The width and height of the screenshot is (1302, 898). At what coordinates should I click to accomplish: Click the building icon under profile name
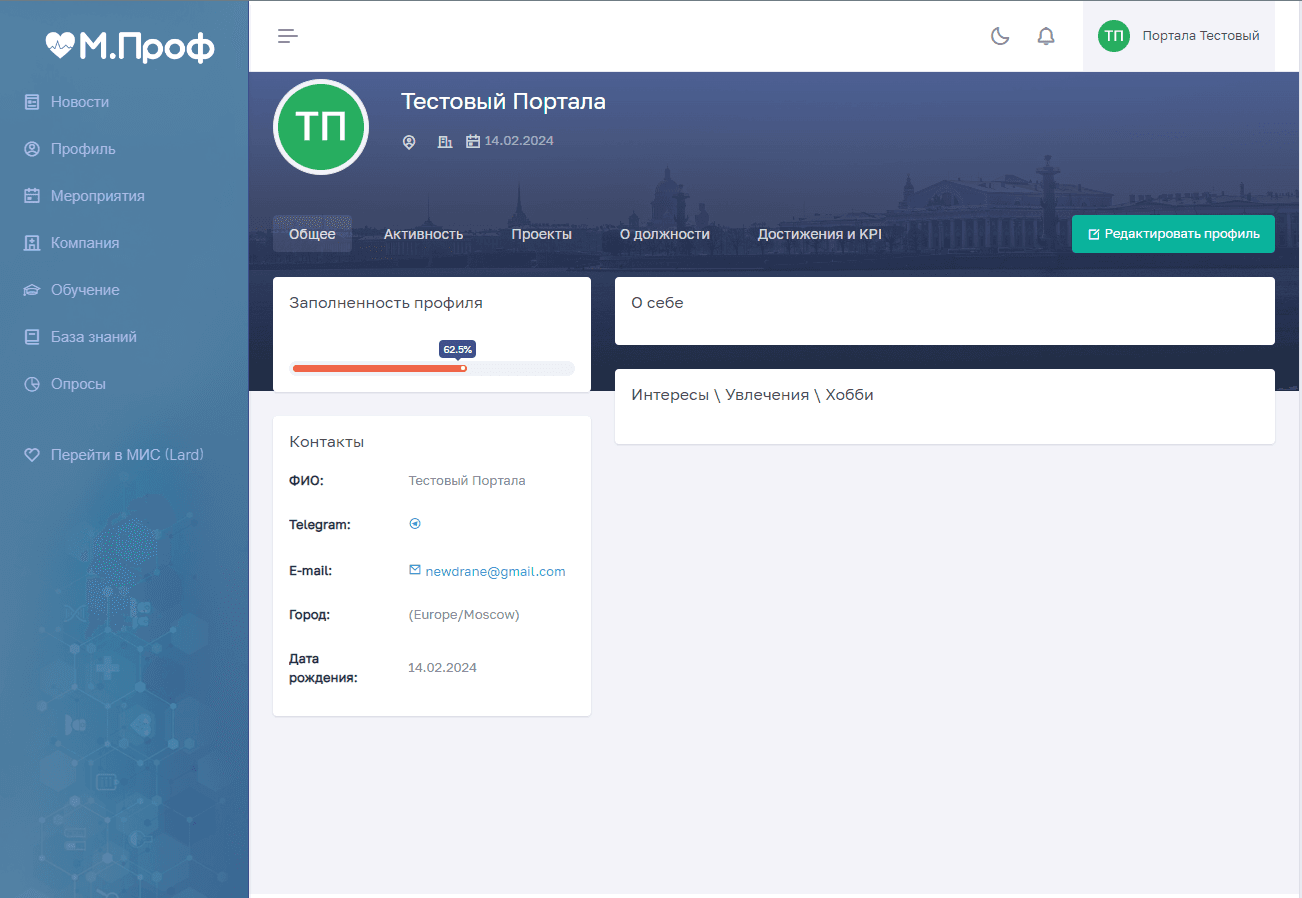445,142
